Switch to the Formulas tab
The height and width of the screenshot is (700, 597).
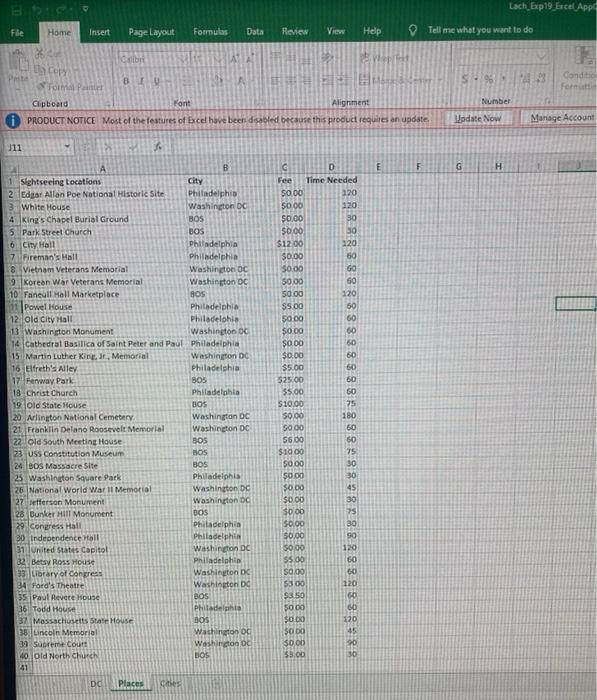pos(210,32)
